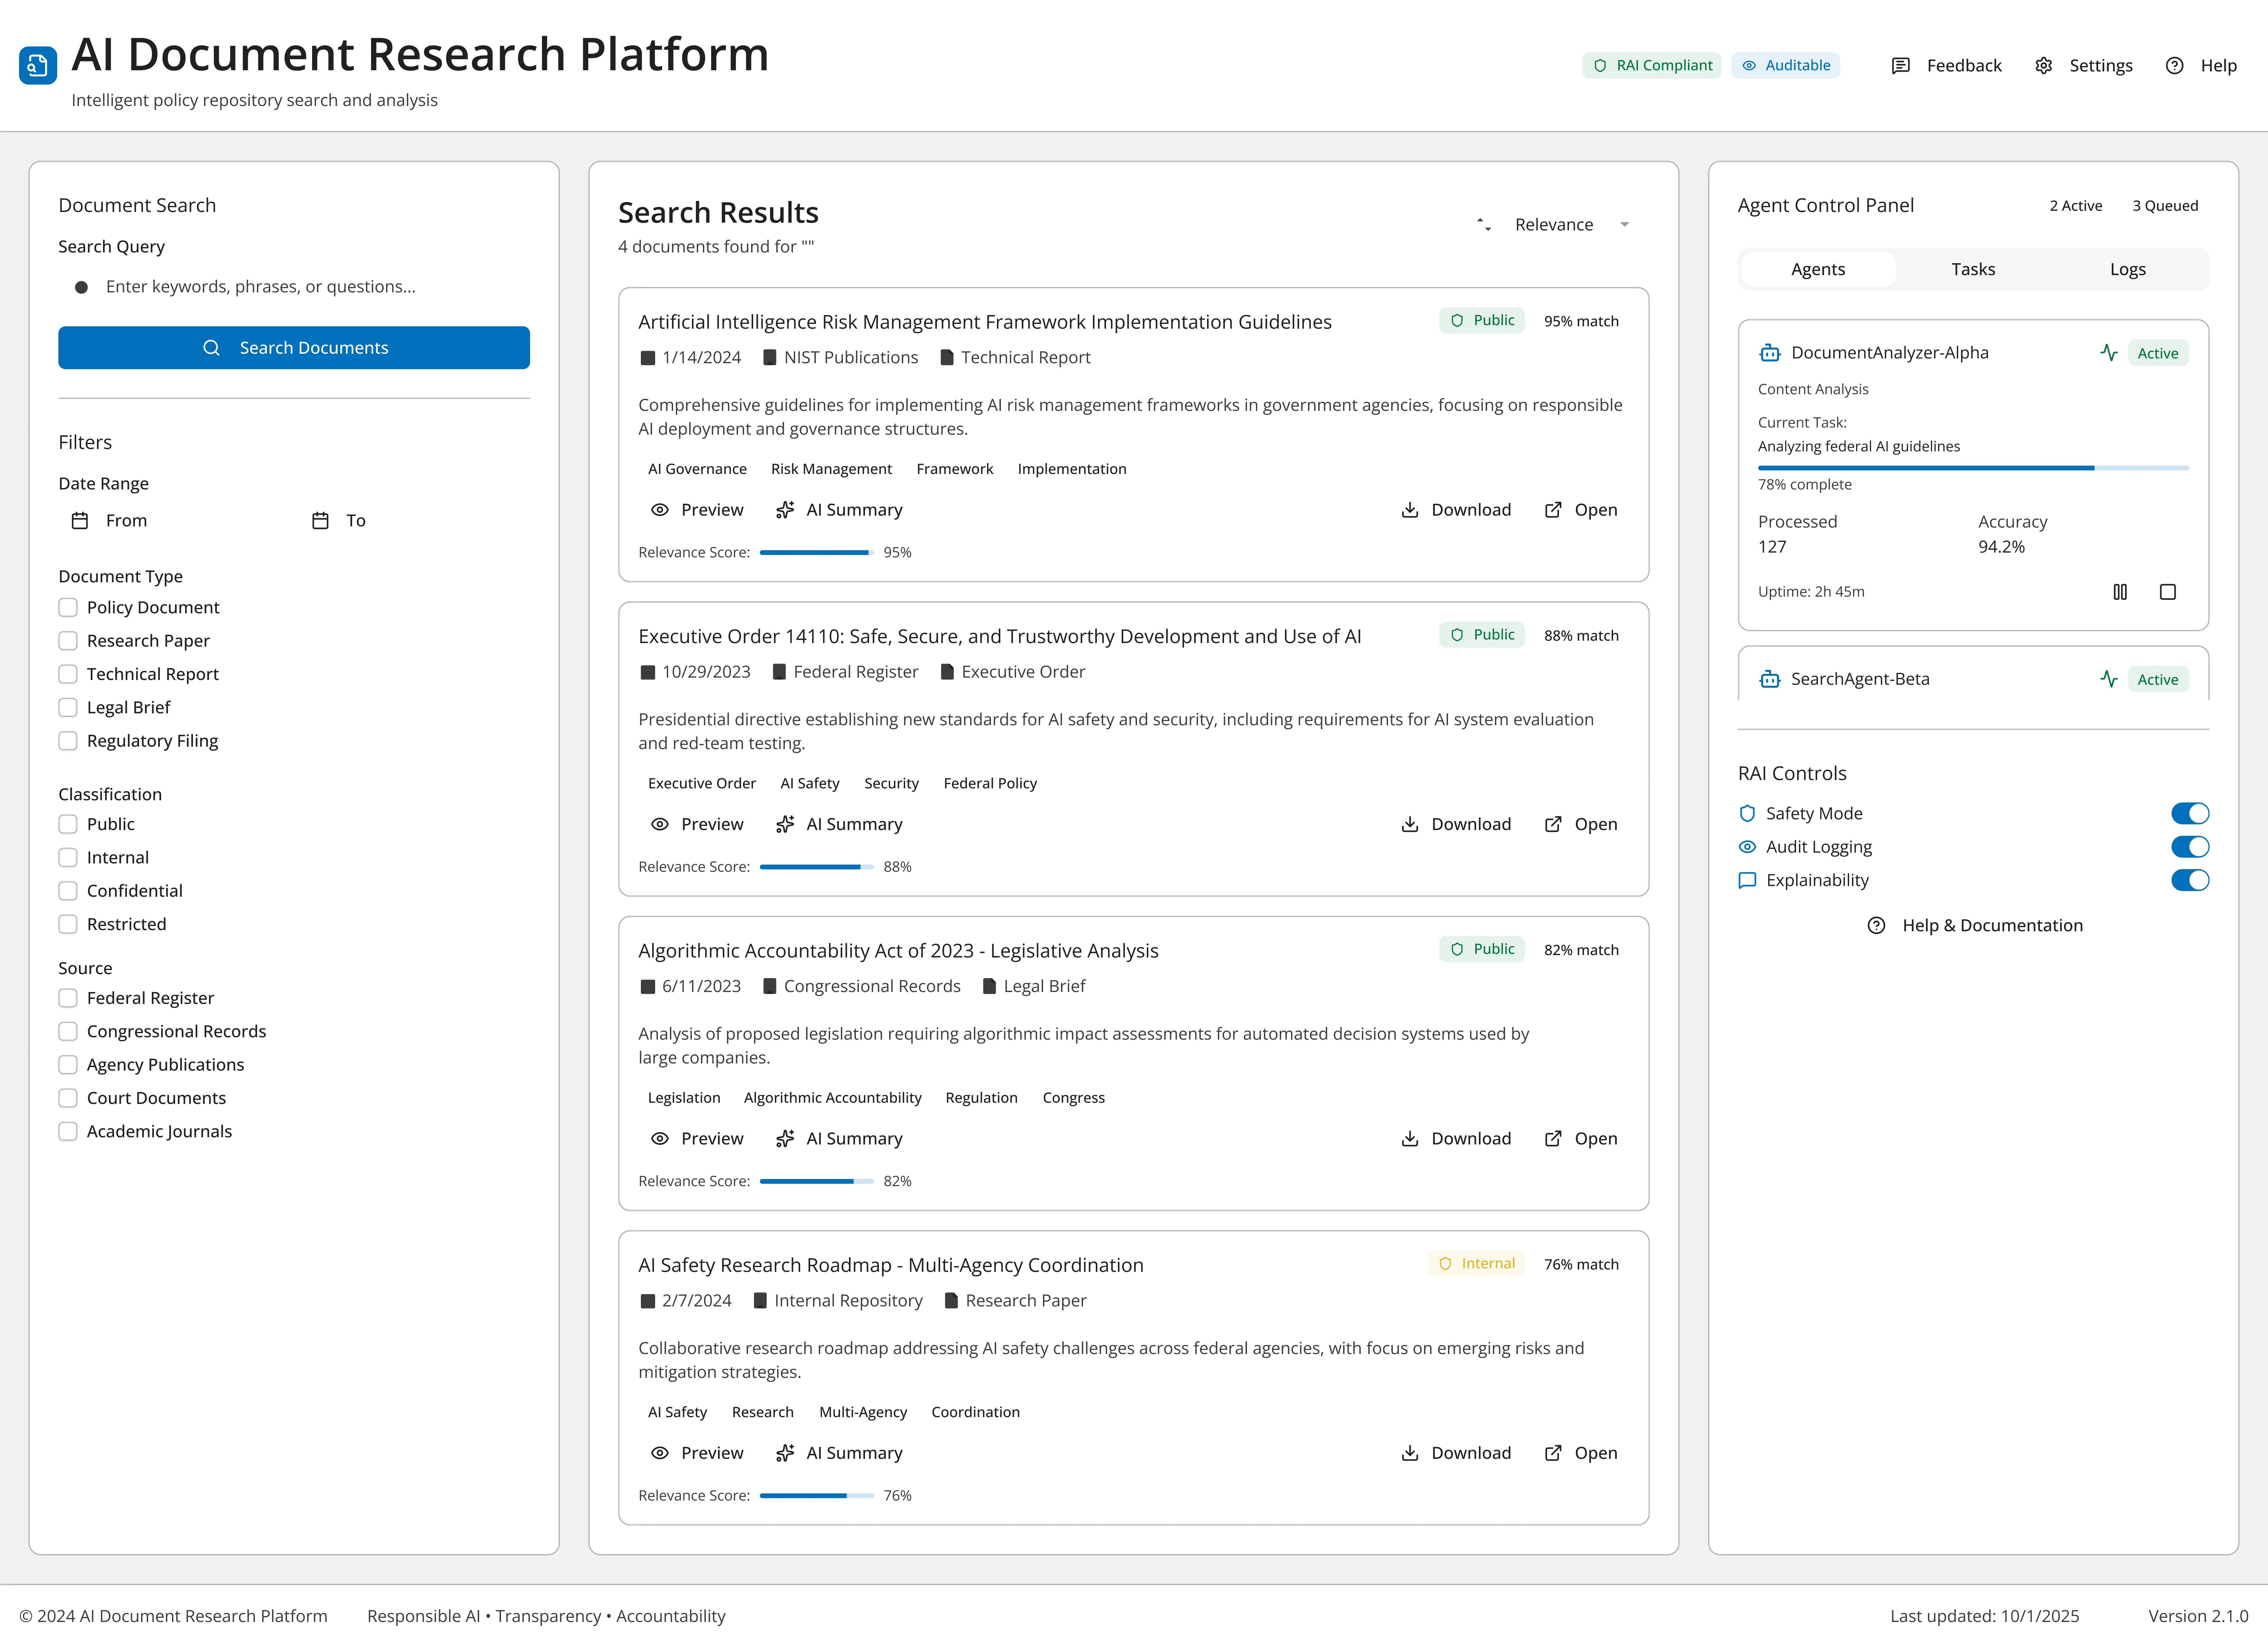
Task: Click the 76% relevance score bar
Action: point(817,1496)
